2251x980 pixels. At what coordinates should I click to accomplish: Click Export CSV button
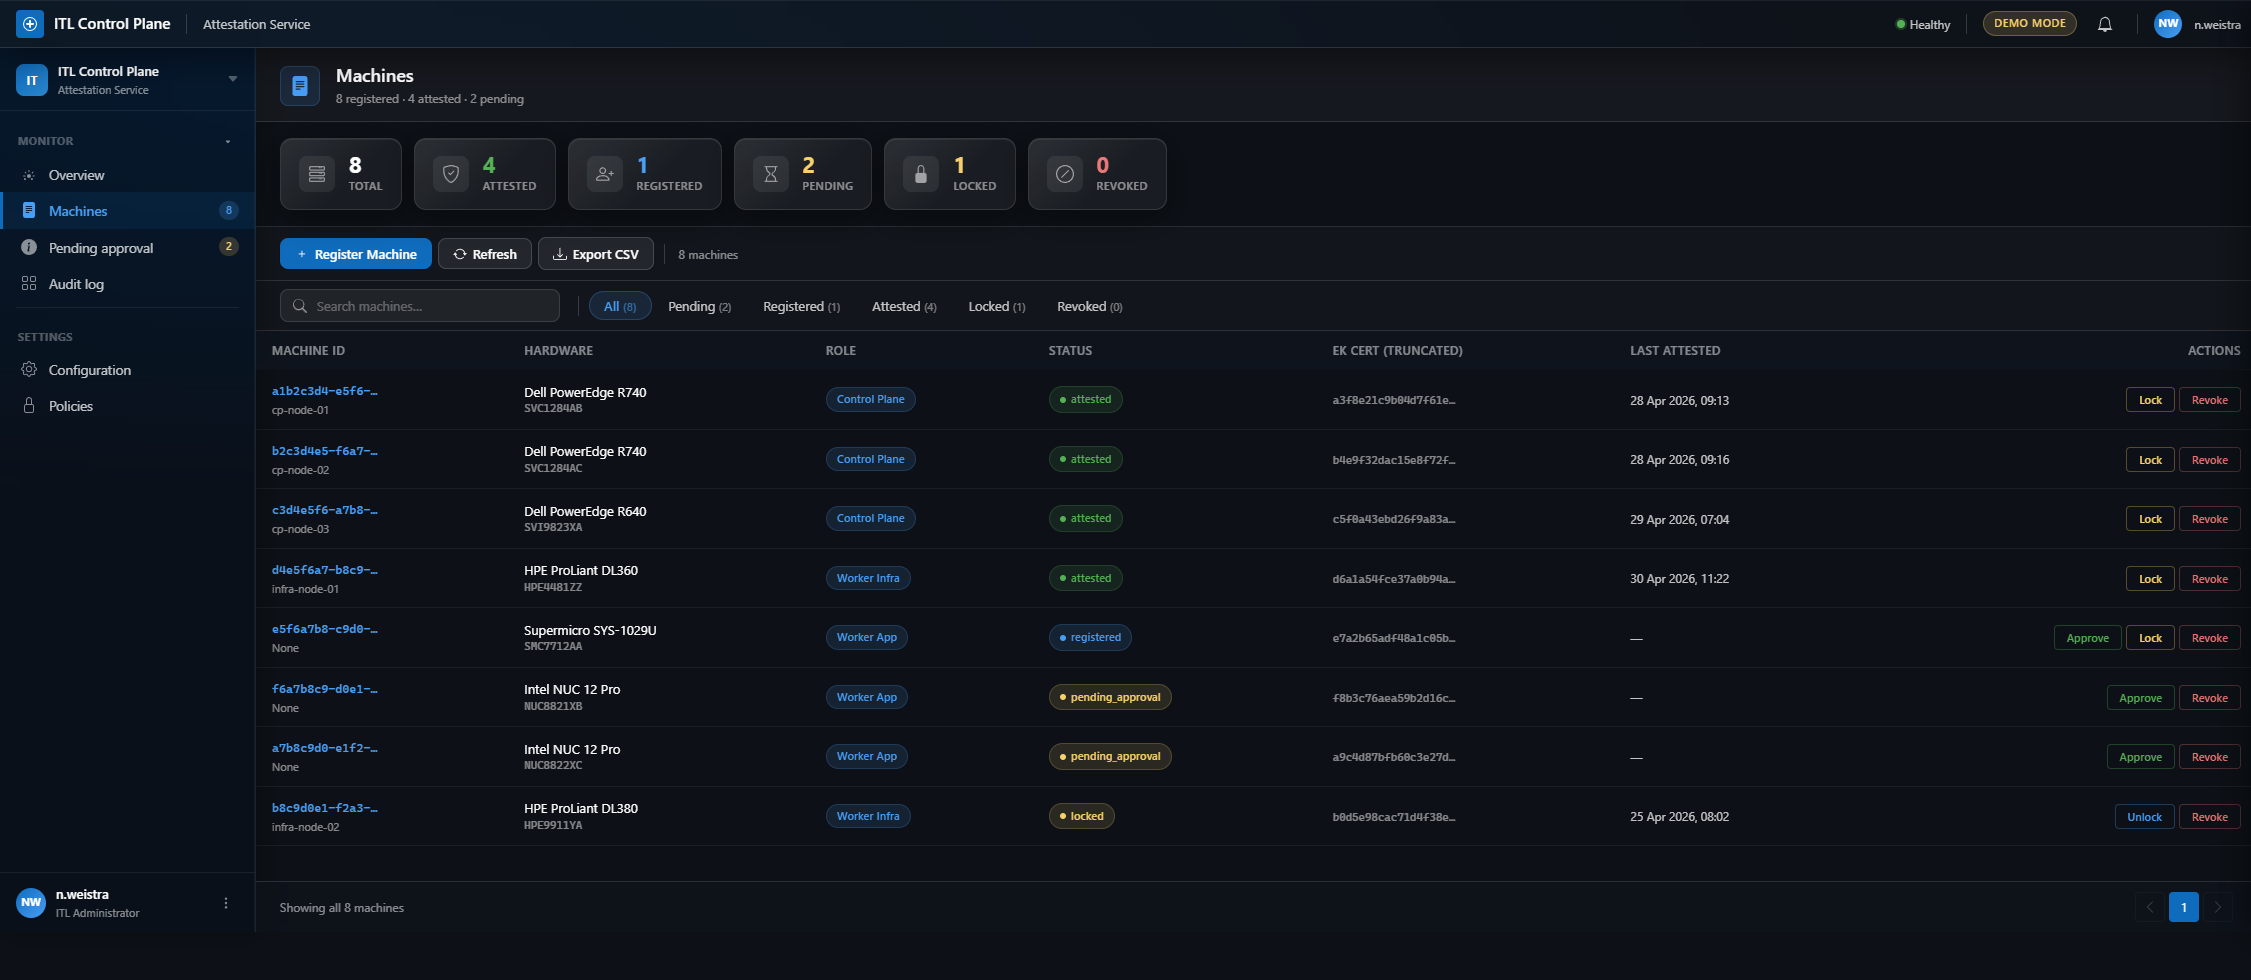coord(596,254)
